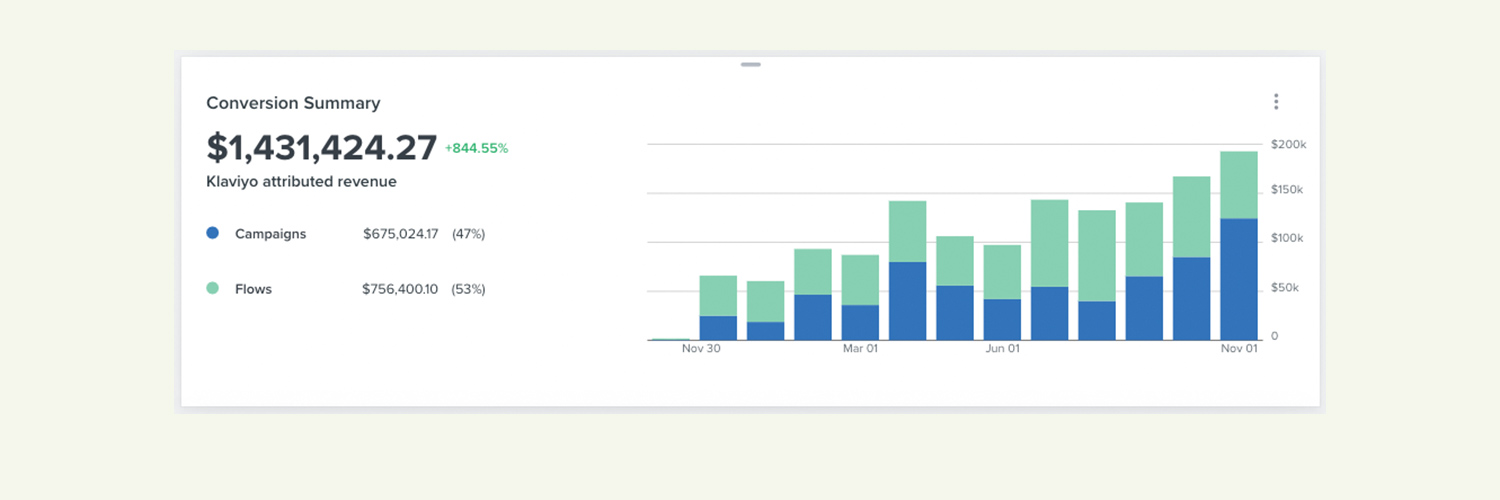Click the $200k y-axis label

(1288, 145)
